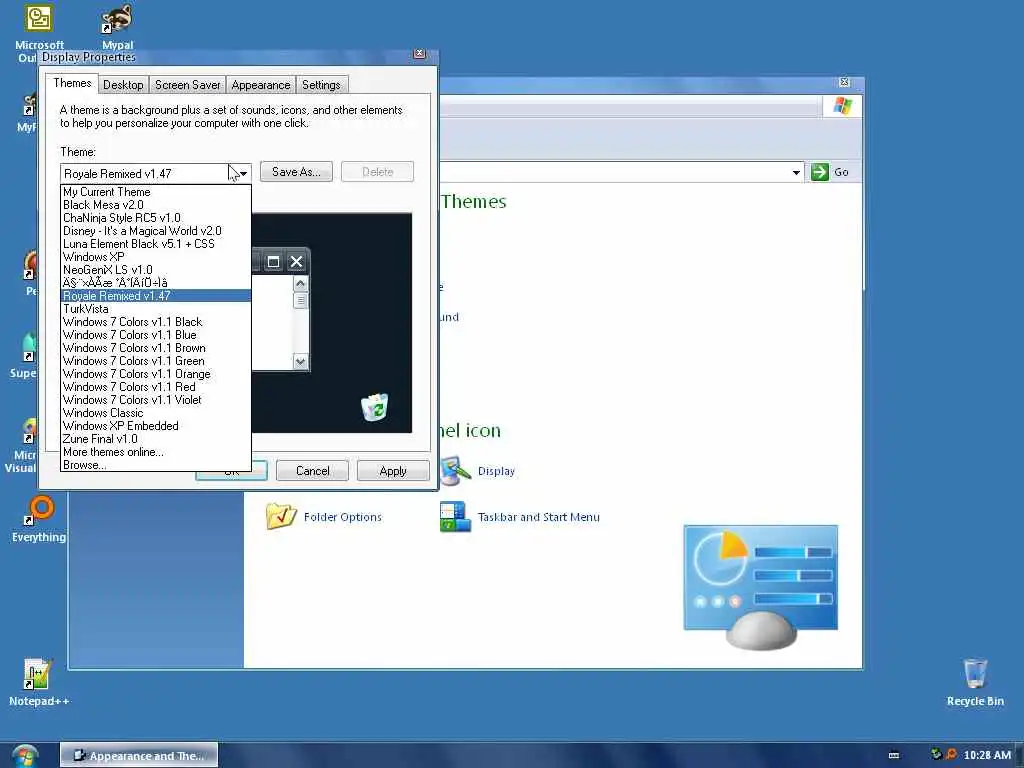Select Windows 7 Colors v1.1 Brown

click(155, 348)
